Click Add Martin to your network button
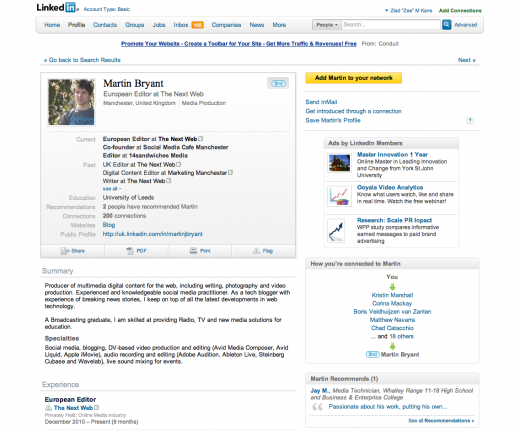The image size is (520, 431). [353, 78]
